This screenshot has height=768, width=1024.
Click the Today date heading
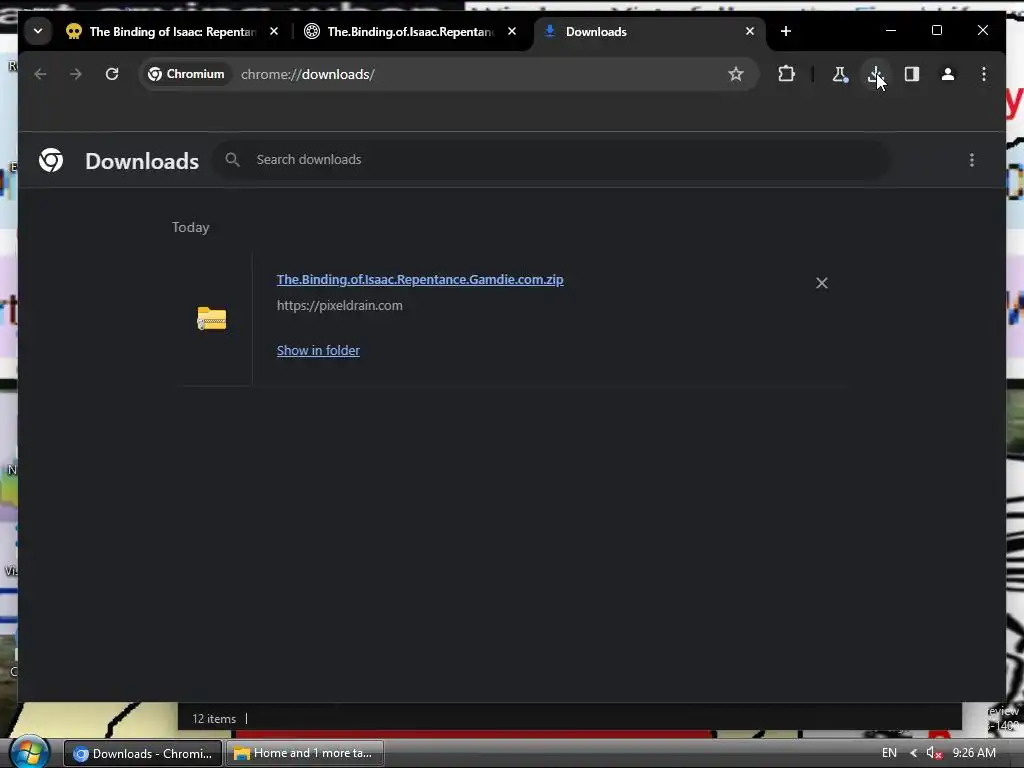(x=191, y=227)
